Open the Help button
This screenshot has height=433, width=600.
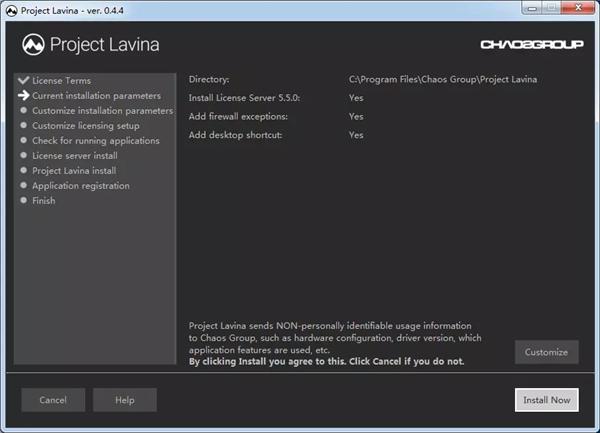pos(125,400)
